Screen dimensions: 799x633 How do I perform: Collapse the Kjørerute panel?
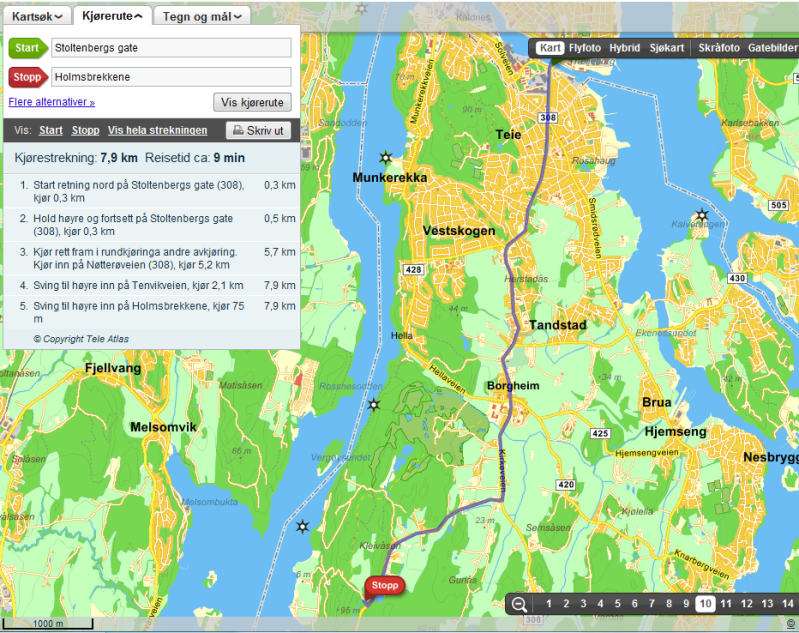110,16
